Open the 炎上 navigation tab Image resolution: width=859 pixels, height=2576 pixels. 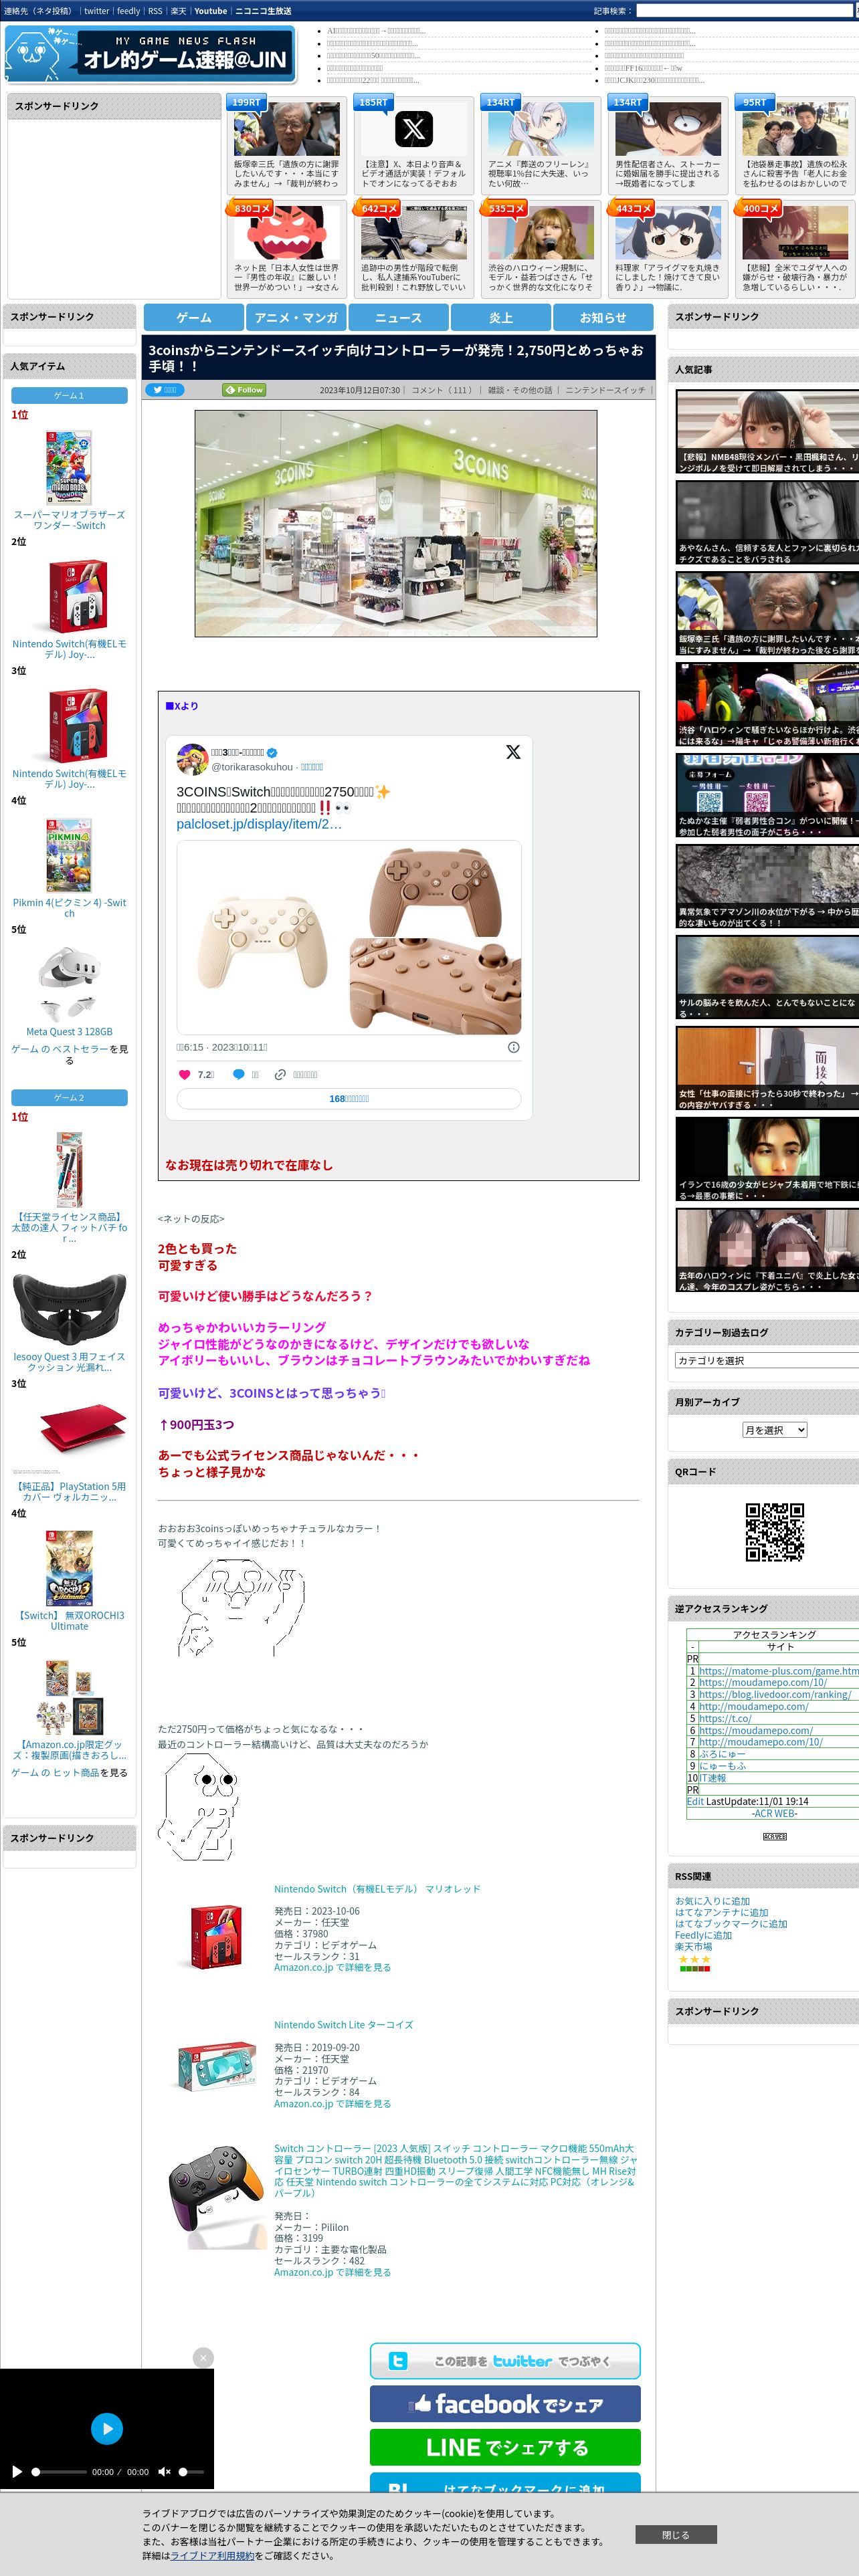[501, 317]
